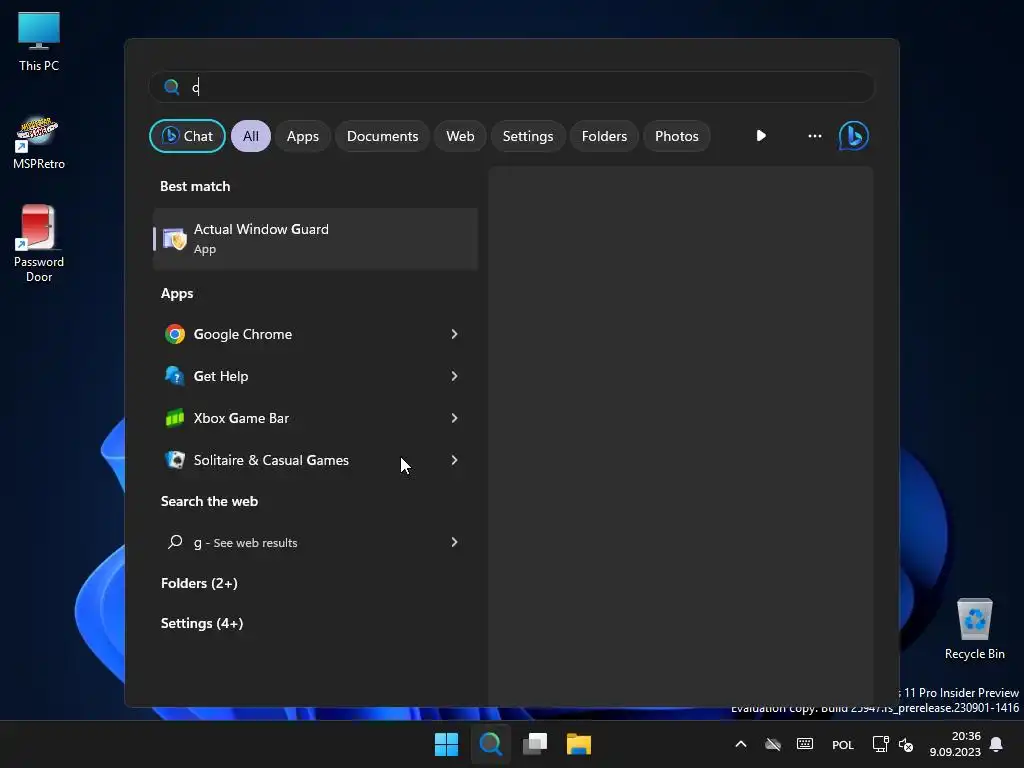Viewport: 1024px width, 768px height.
Task: Filter results by Folders tab
Action: click(x=604, y=136)
